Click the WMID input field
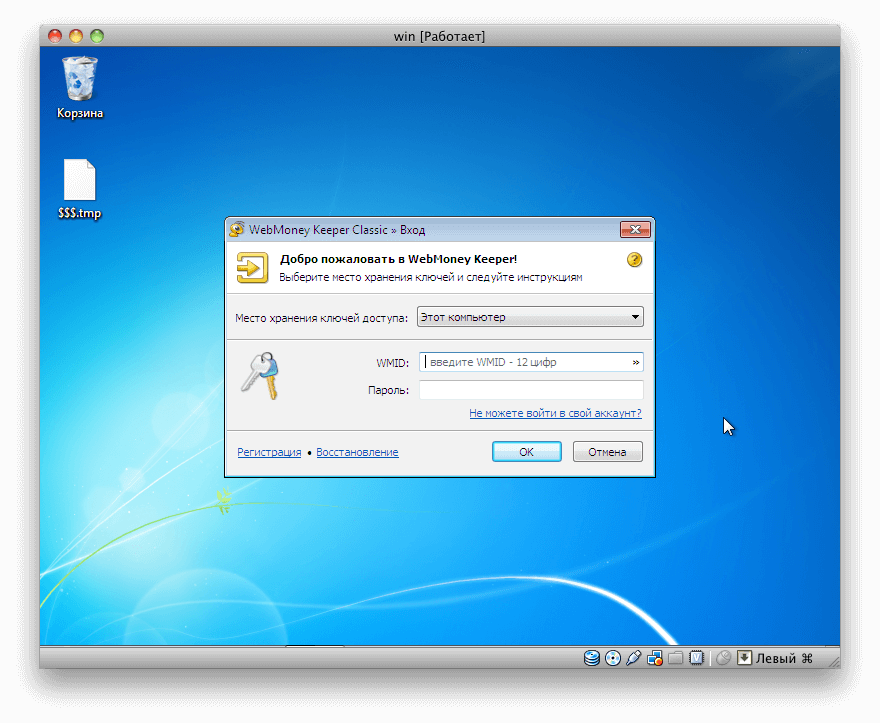The image size is (880, 723). pyautogui.click(x=531, y=362)
